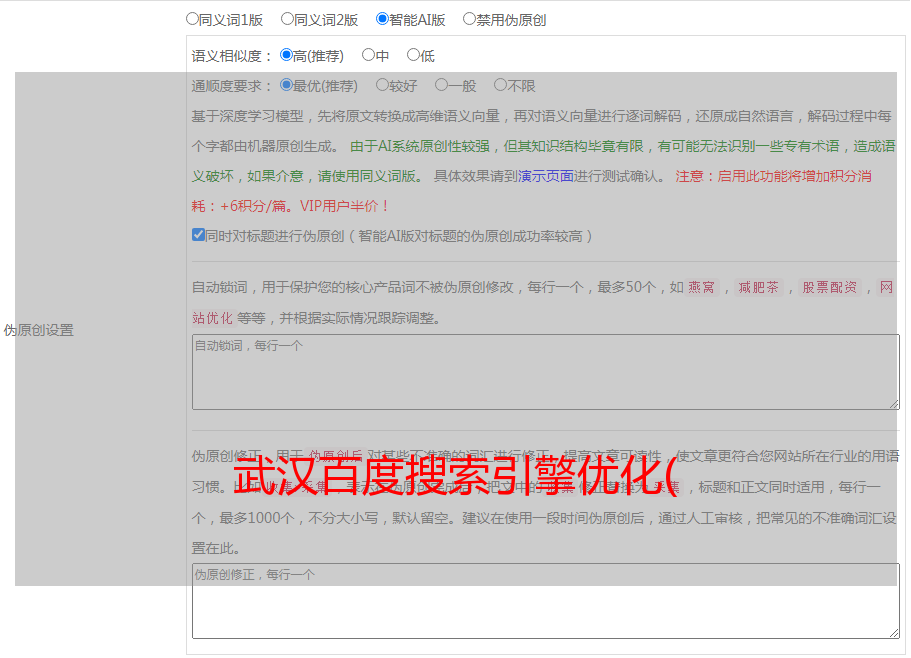911x658 pixels.
Task: Click the 语义相似度 label
Action: click(232, 56)
